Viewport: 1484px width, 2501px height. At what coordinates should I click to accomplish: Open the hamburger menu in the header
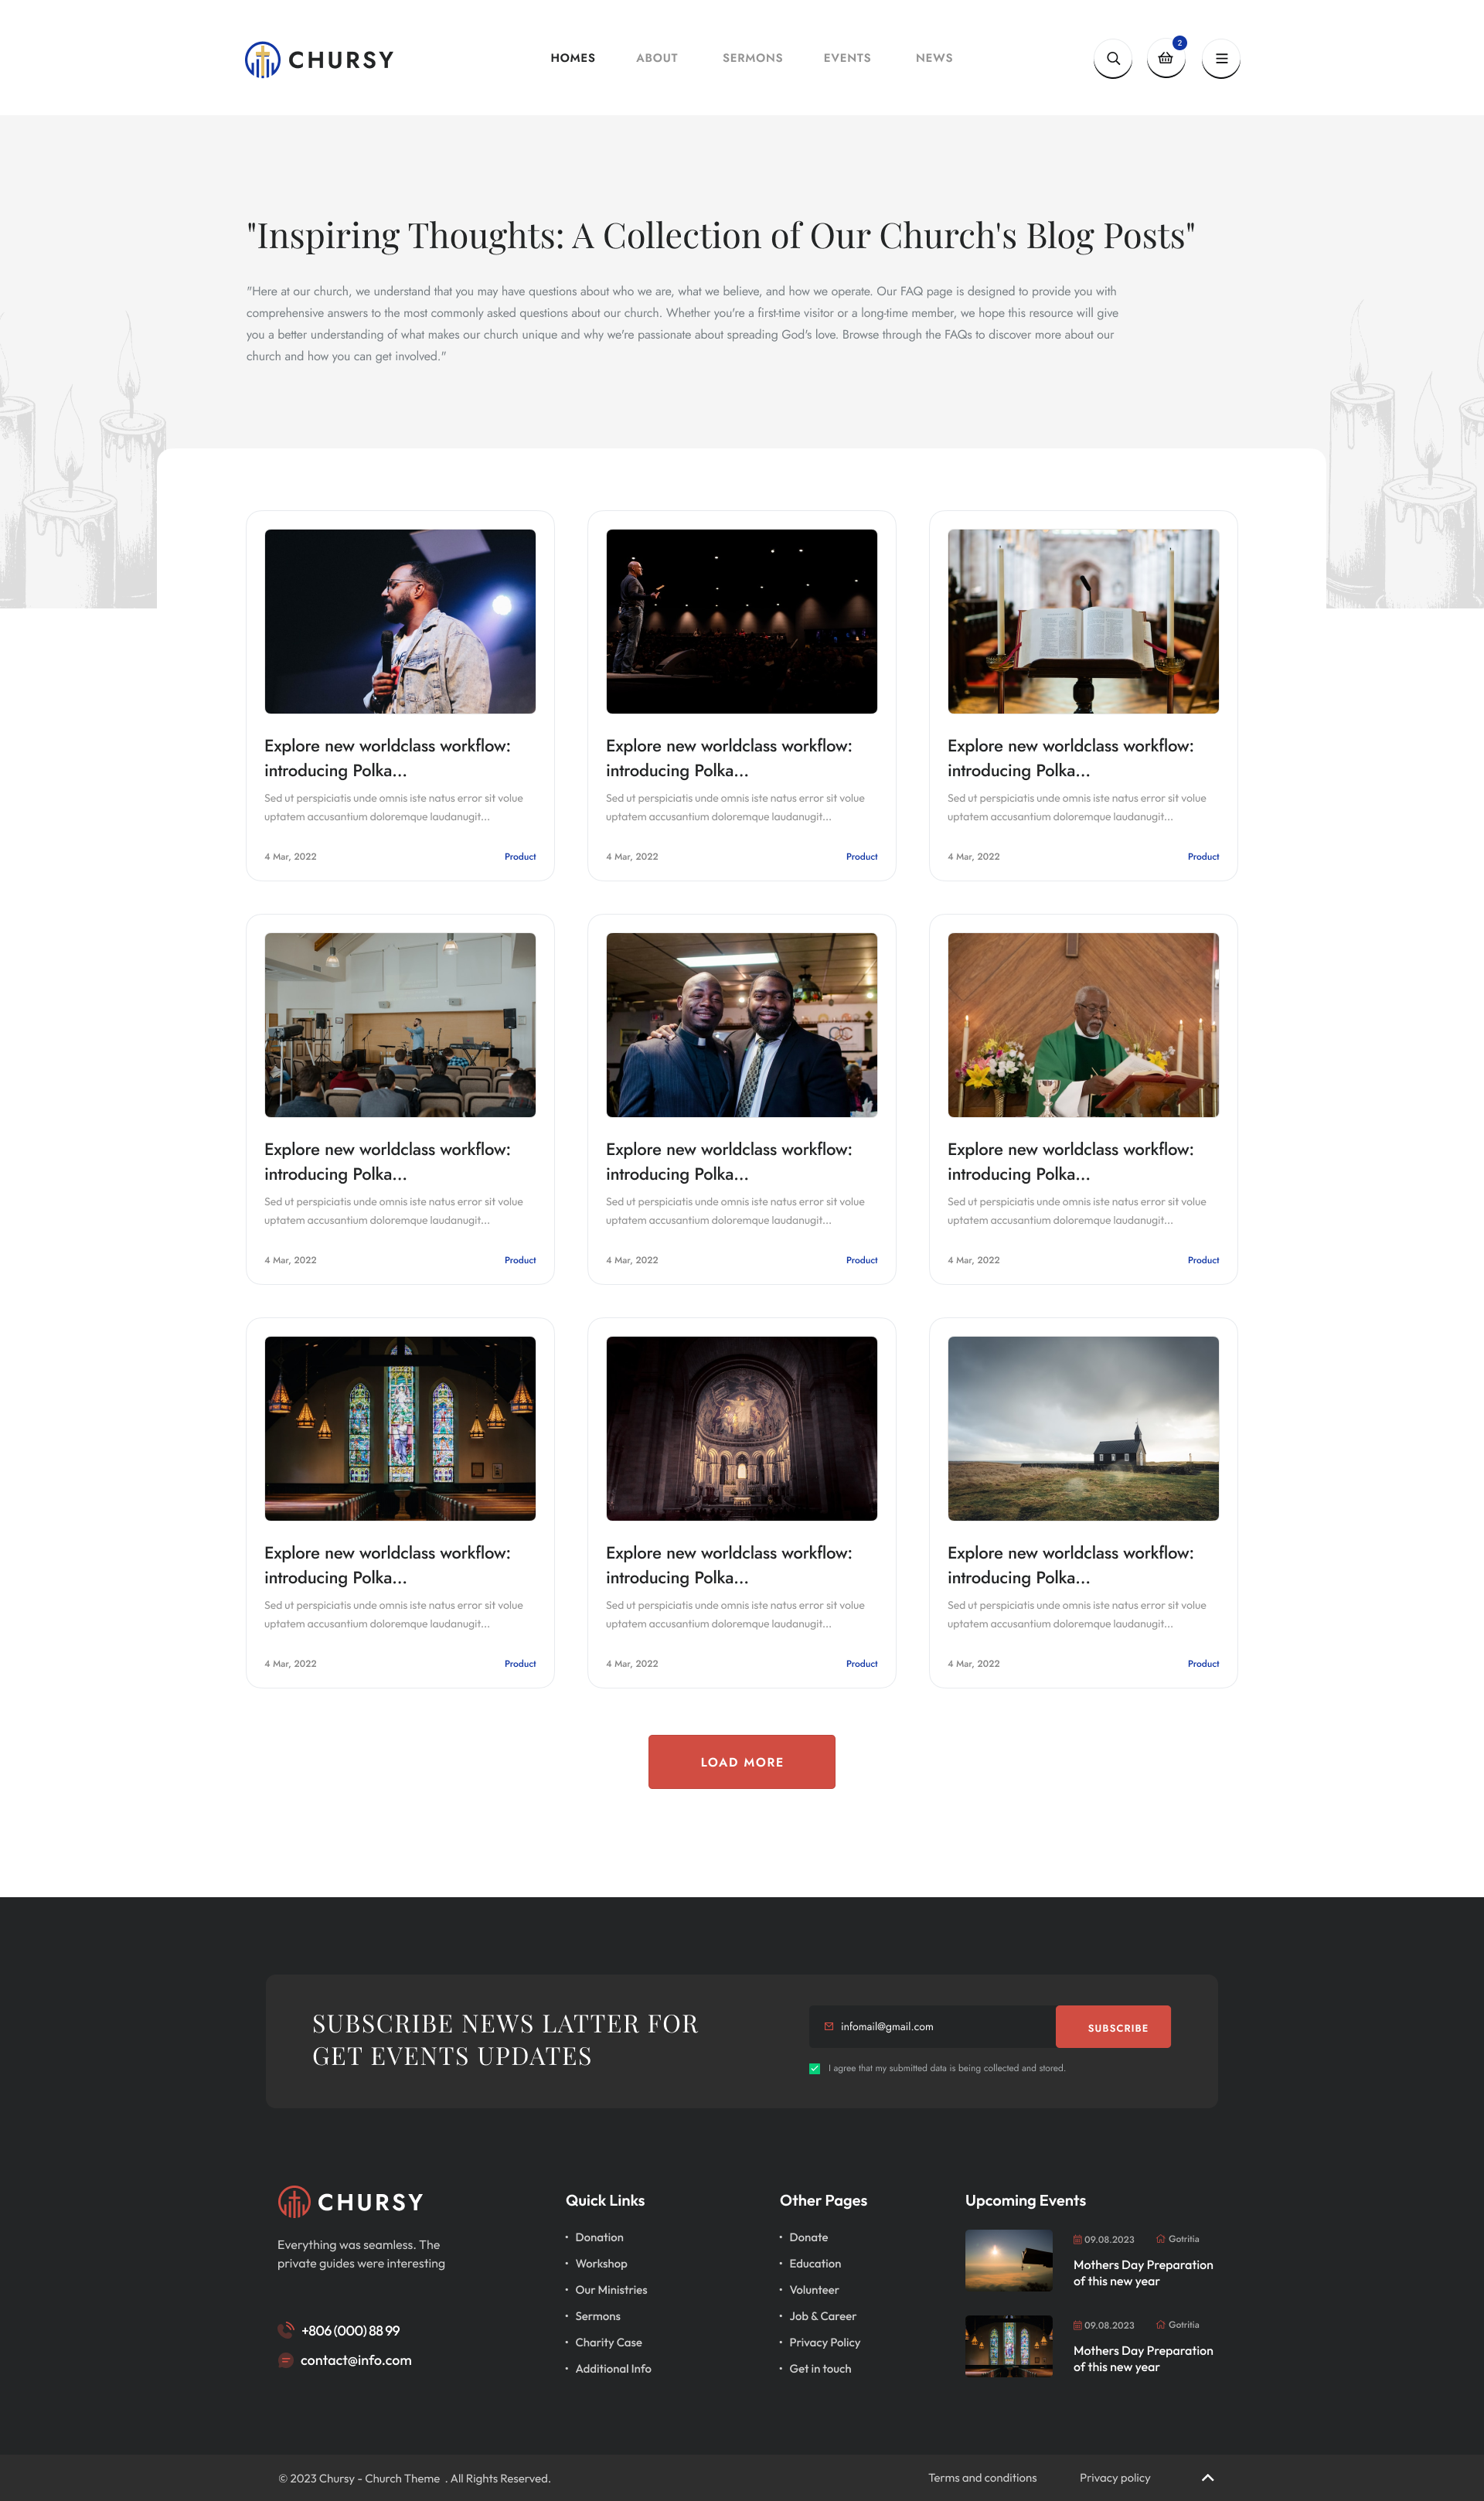1221,58
